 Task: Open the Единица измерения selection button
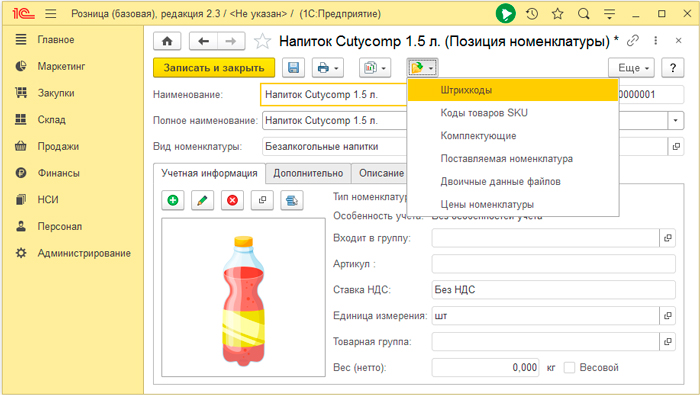click(667, 316)
